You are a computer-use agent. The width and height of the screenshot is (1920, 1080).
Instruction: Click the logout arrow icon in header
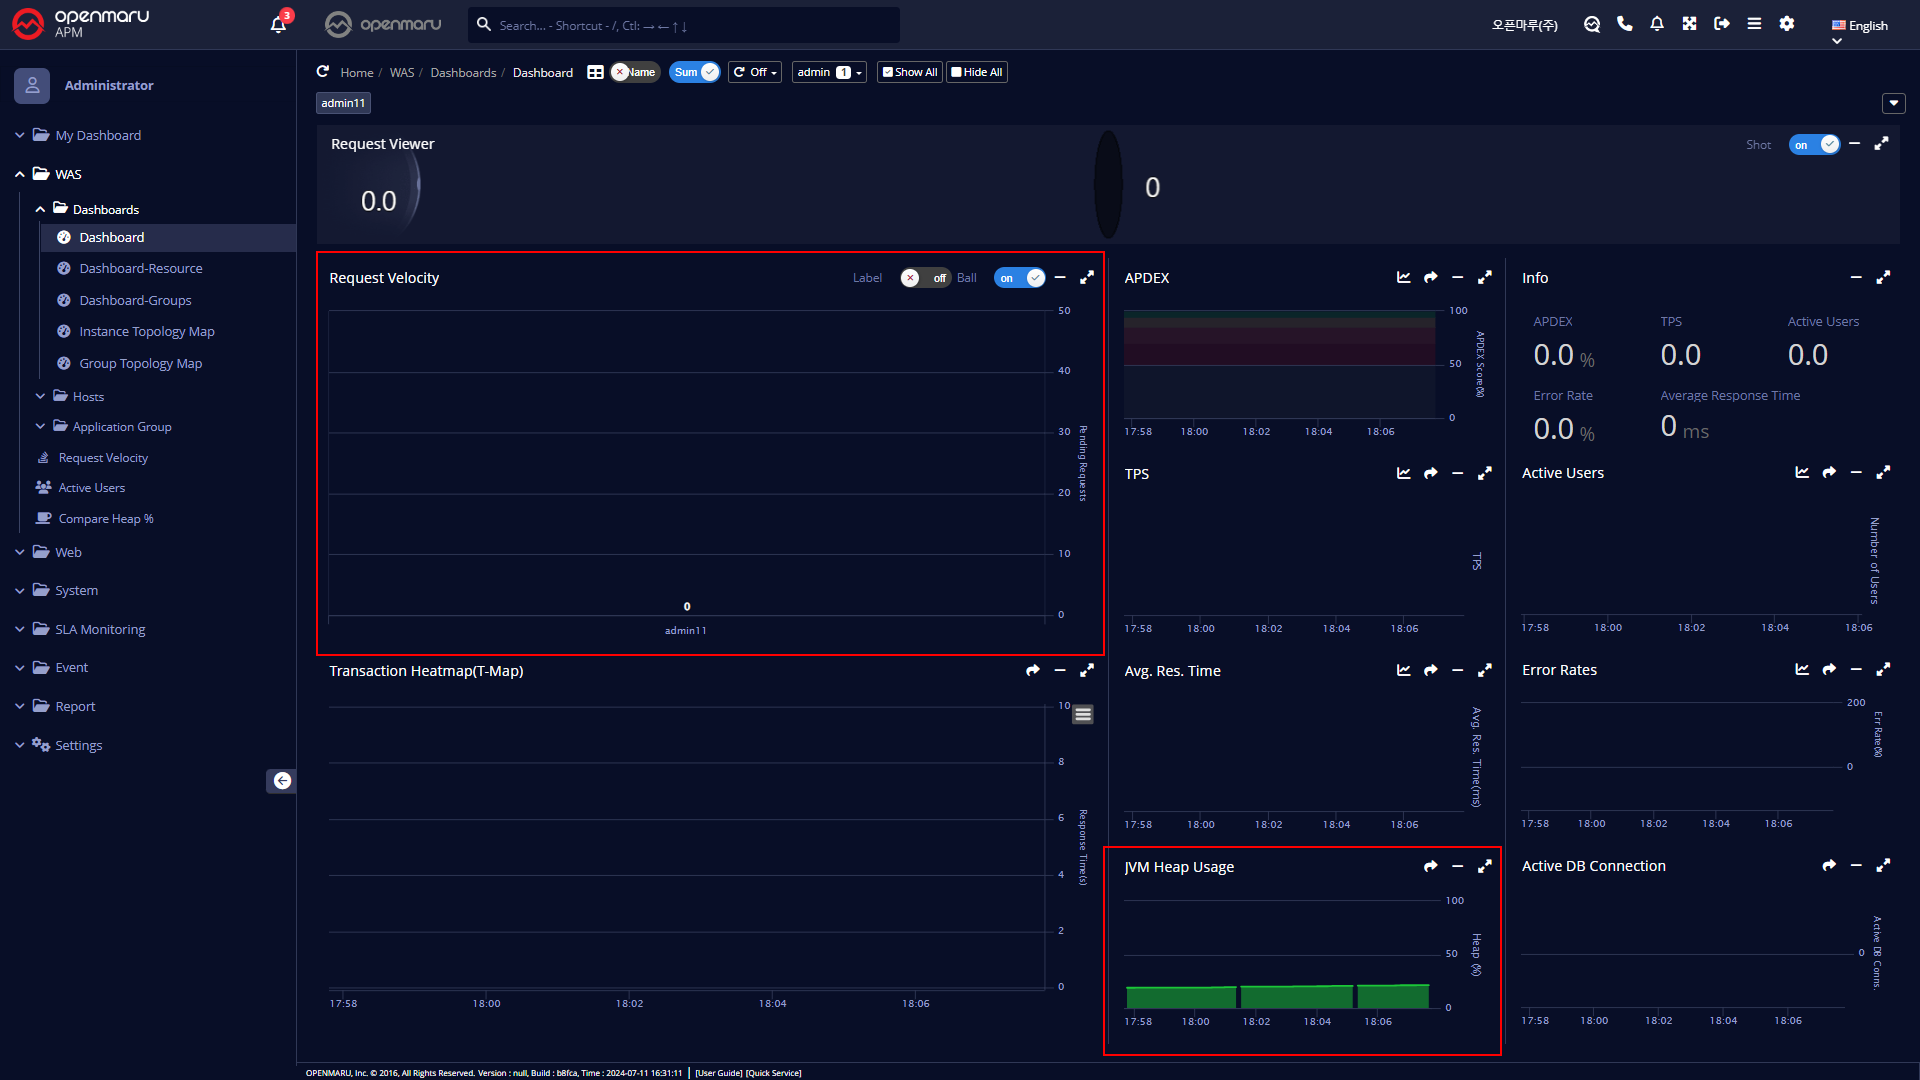[x=1721, y=24]
